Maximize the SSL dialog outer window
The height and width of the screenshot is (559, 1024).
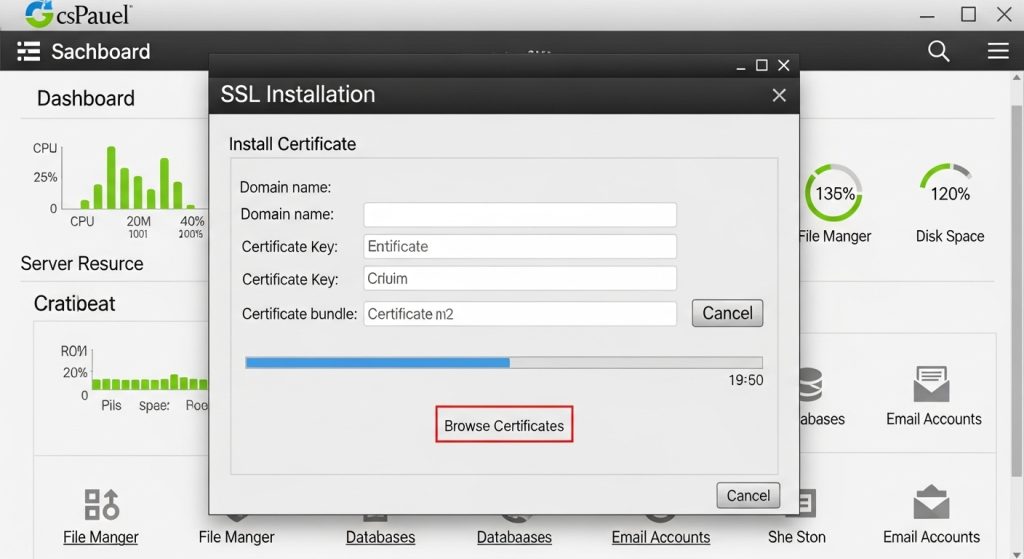click(x=761, y=65)
